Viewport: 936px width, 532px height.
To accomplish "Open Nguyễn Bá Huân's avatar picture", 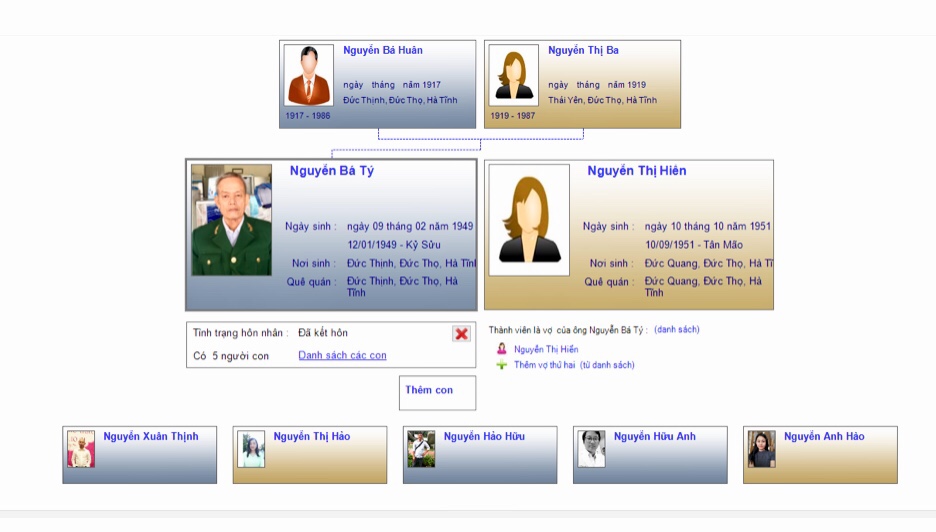I will tap(309, 75).
